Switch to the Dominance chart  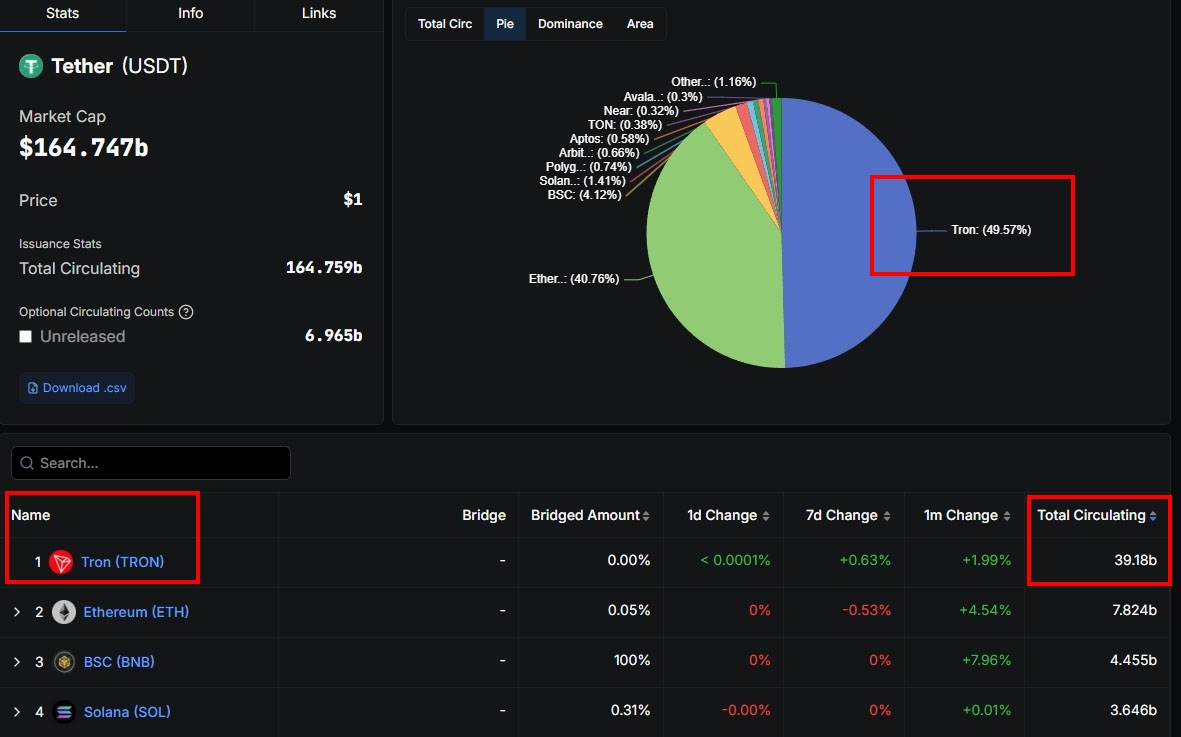(x=570, y=24)
